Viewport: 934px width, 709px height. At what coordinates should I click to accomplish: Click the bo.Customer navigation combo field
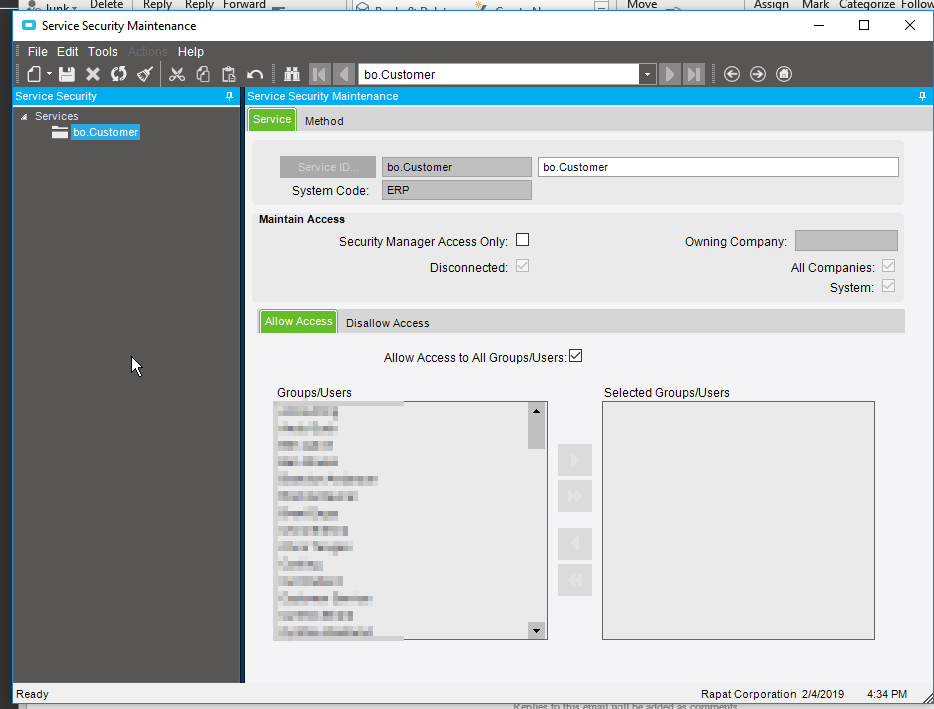click(x=499, y=74)
